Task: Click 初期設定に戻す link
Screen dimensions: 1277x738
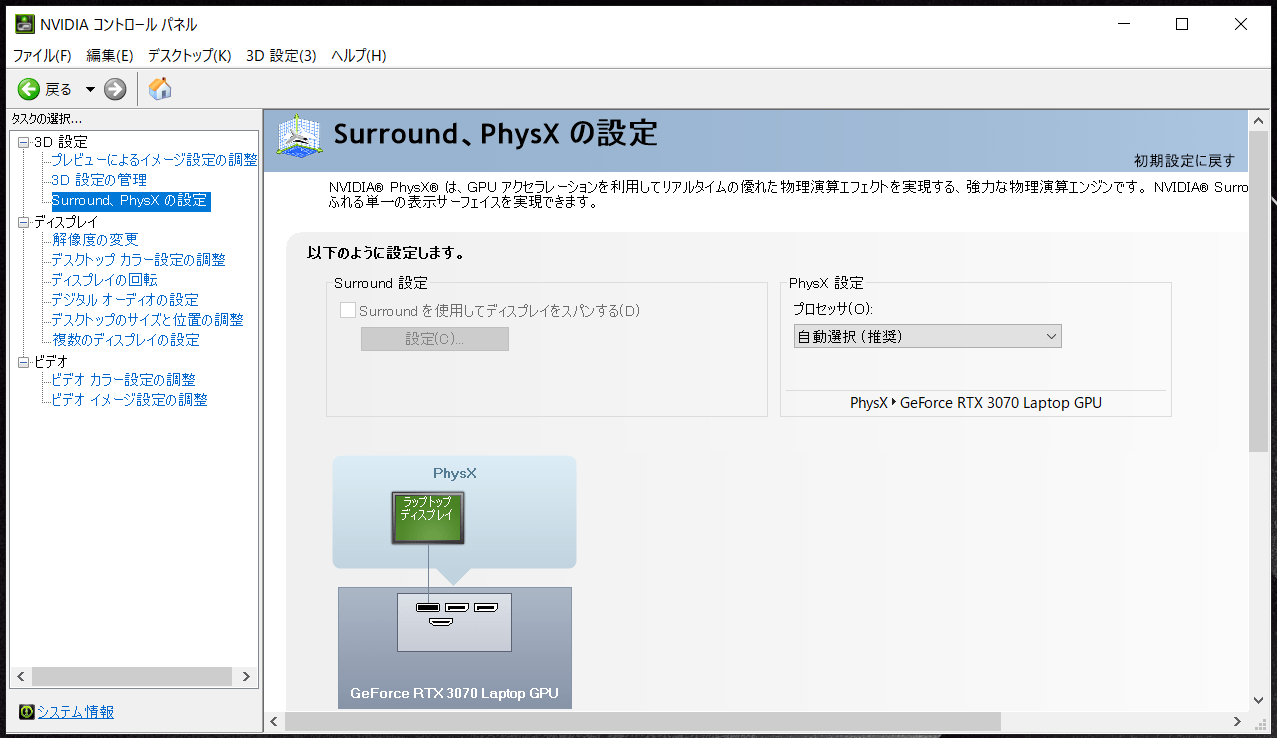Action: click(1184, 161)
